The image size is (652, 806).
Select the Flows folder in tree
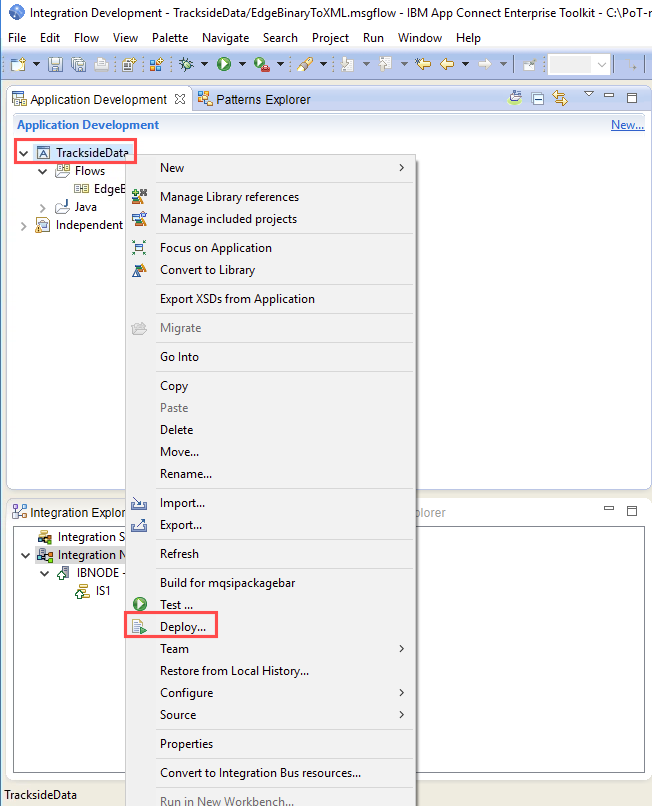tap(80, 171)
